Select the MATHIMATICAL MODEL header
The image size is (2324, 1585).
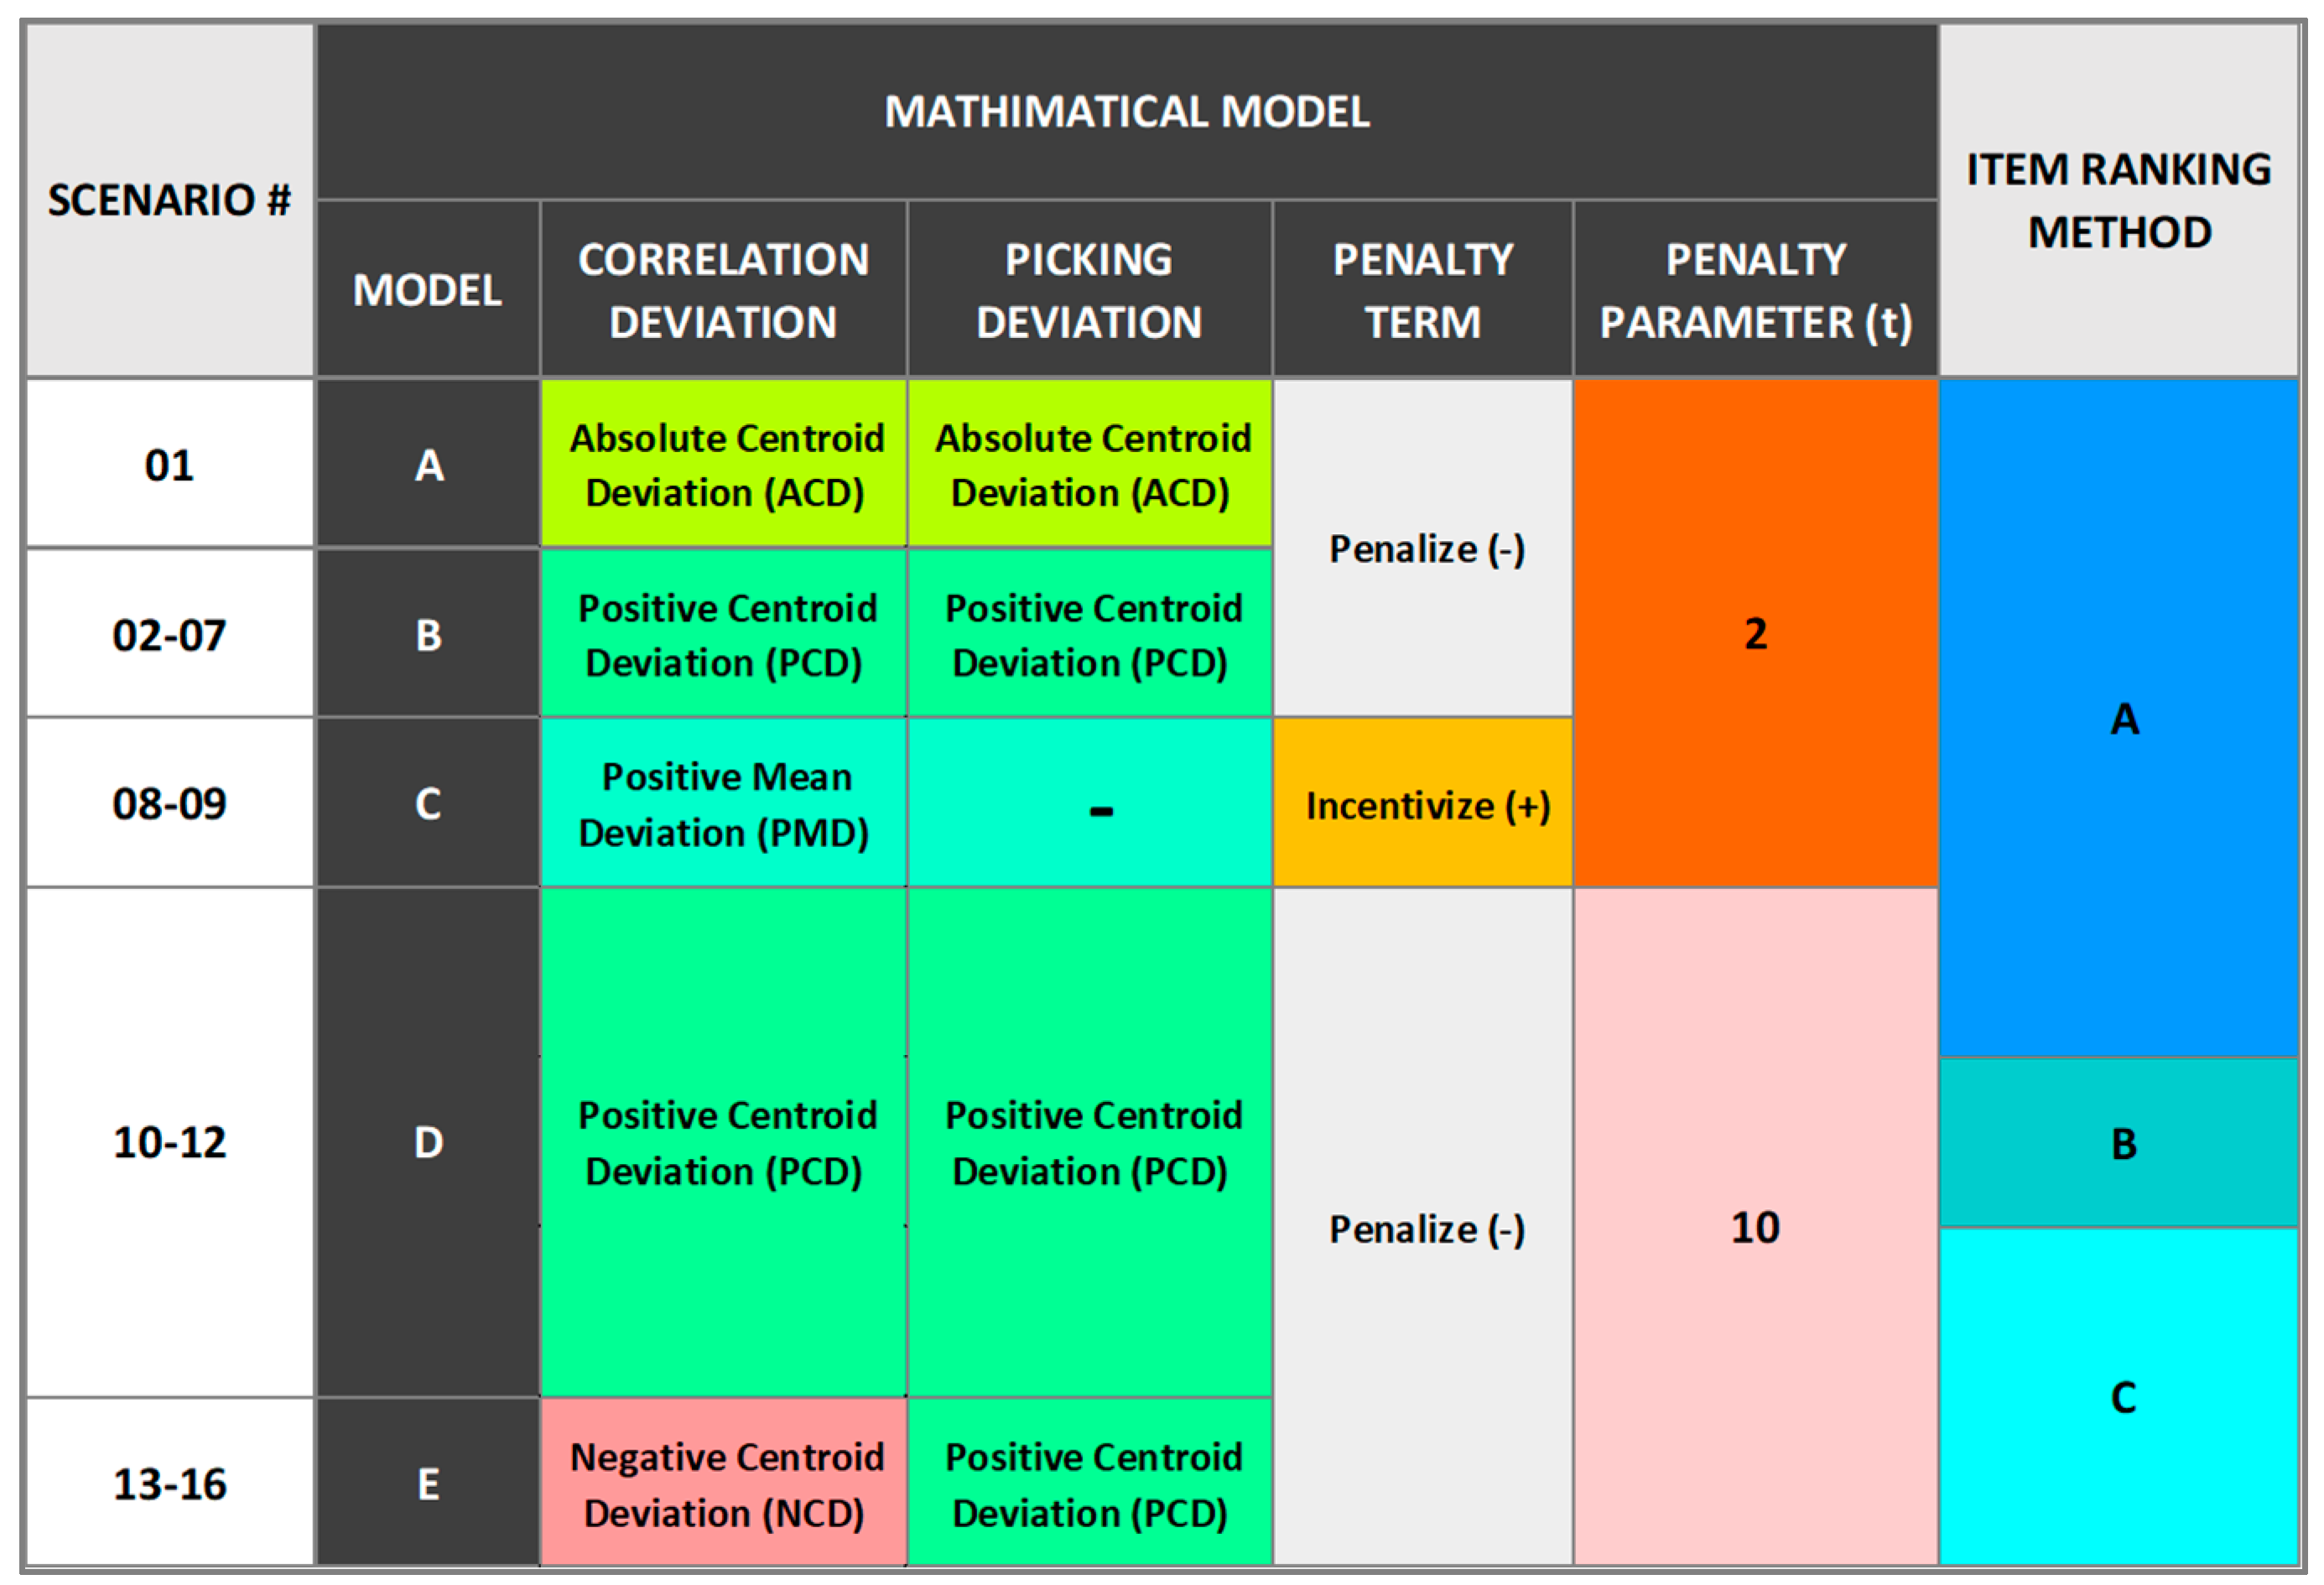click(1126, 111)
